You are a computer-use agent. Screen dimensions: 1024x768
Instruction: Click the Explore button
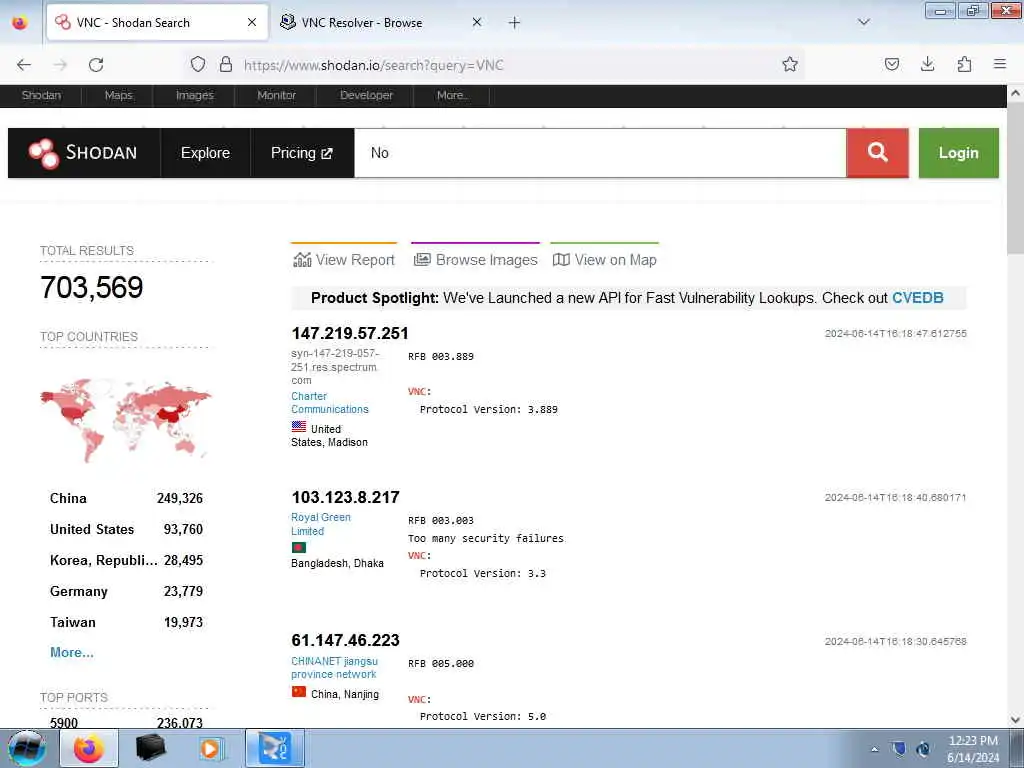(x=205, y=153)
